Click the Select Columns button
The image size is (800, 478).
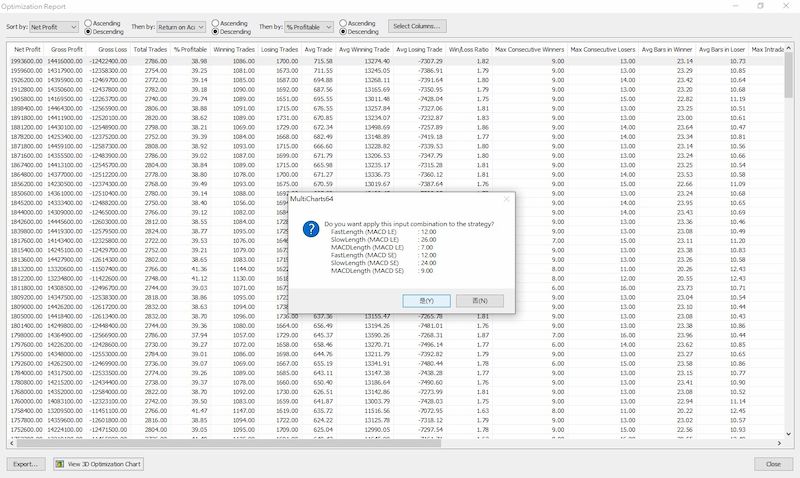pos(417,26)
